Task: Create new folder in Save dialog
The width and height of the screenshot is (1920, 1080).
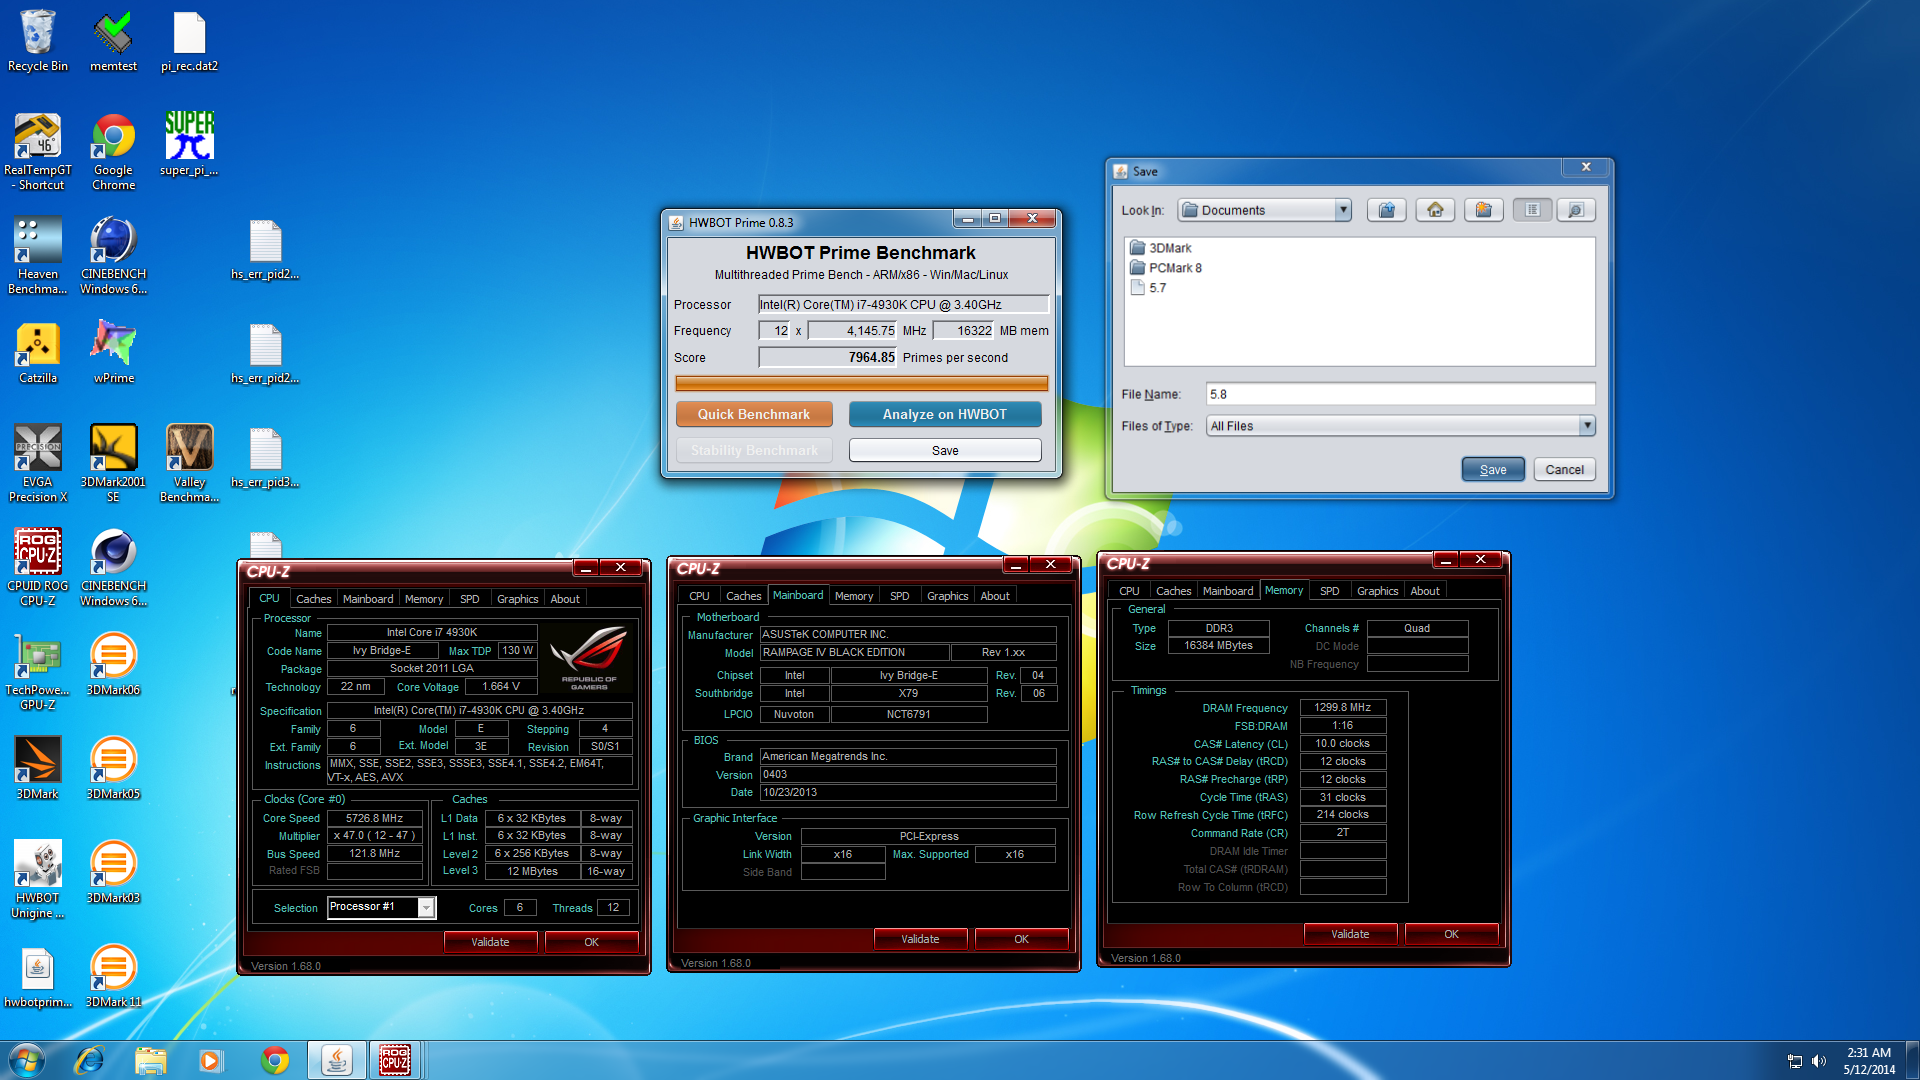Action: (1484, 210)
